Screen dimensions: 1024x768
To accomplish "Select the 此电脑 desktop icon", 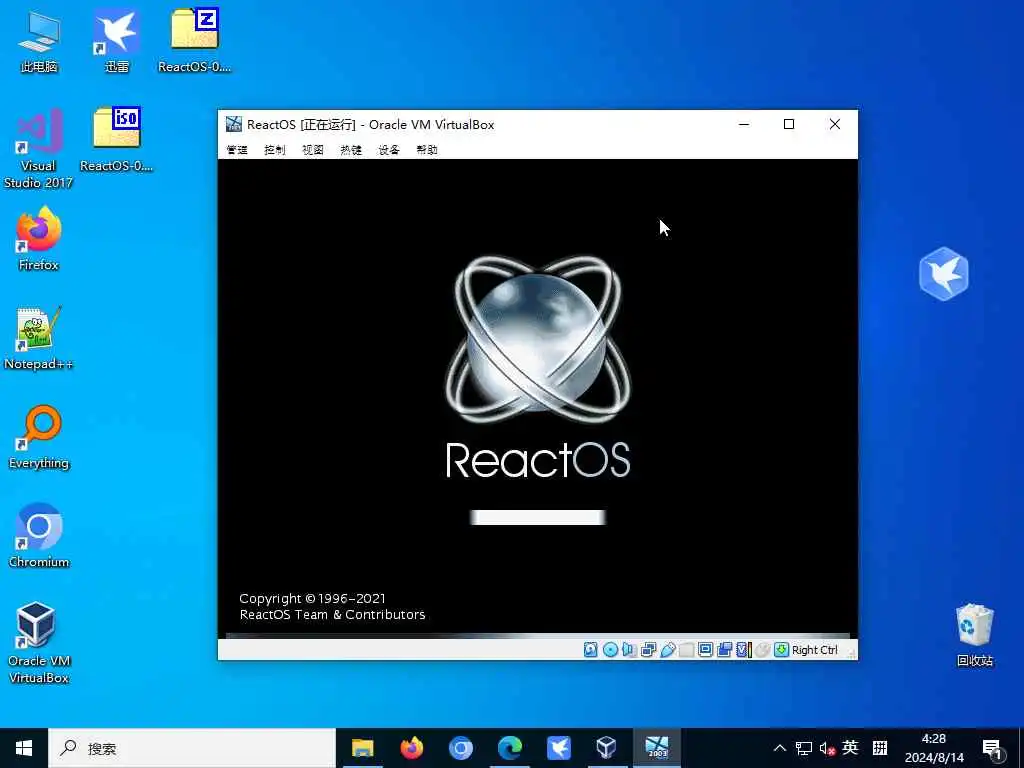I will pos(39,41).
